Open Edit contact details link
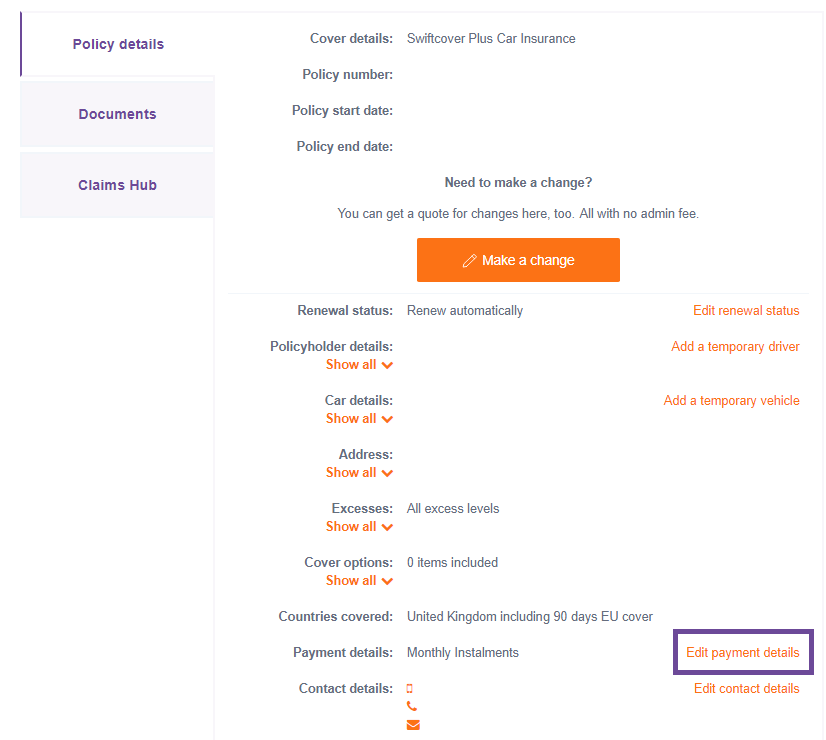The width and height of the screenshot is (826, 740). [746, 689]
